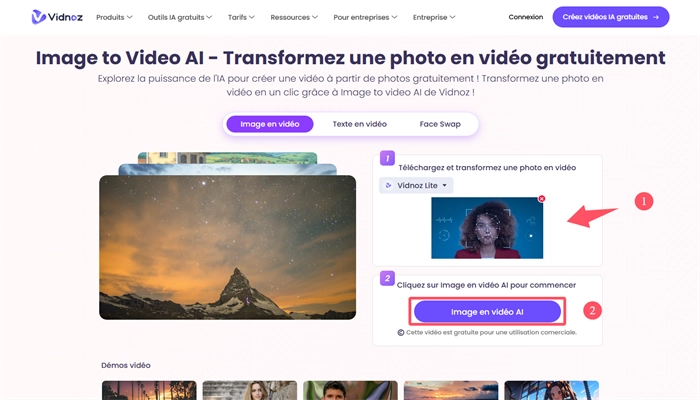This screenshot has width=700, height=400.
Task: Click the Connexion link
Action: click(x=525, y=17)
